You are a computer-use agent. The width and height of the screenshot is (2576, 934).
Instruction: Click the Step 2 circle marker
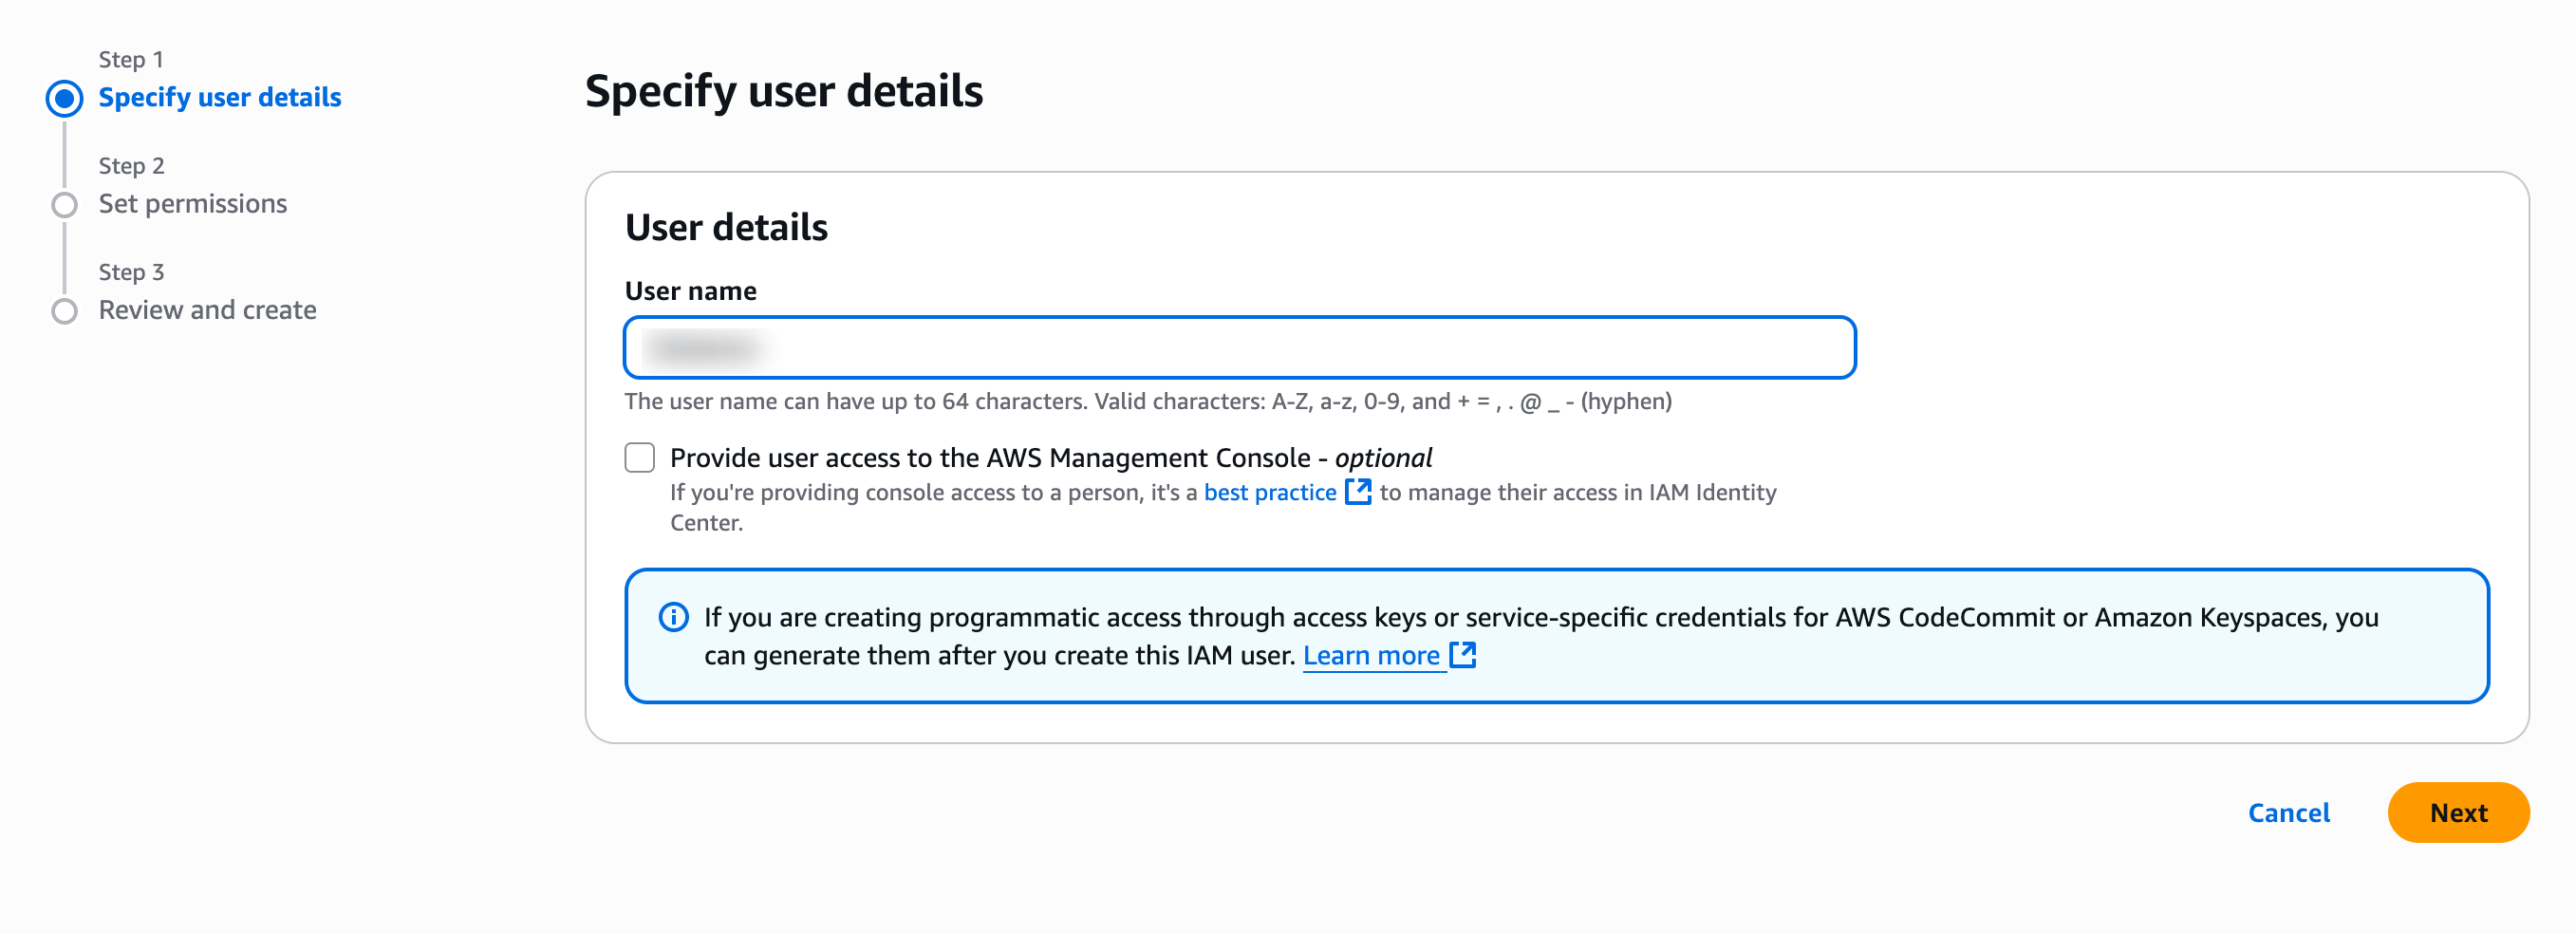click(64, 205)
